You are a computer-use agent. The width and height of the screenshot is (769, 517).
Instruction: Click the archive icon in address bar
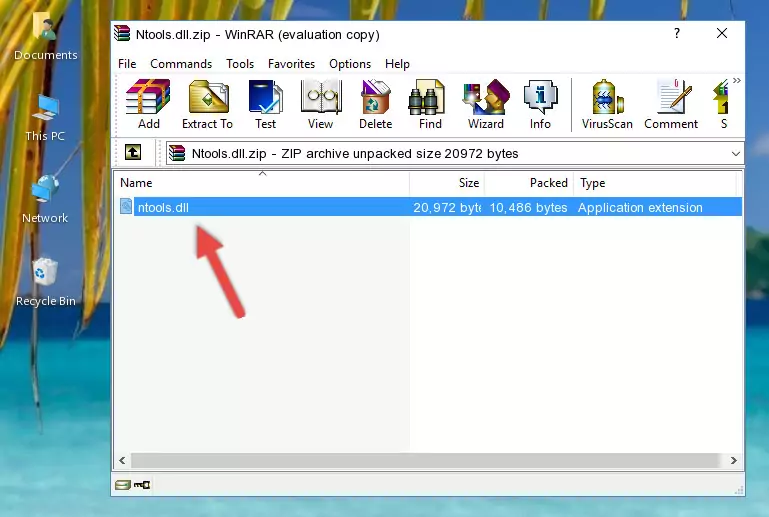coord(177,153)
